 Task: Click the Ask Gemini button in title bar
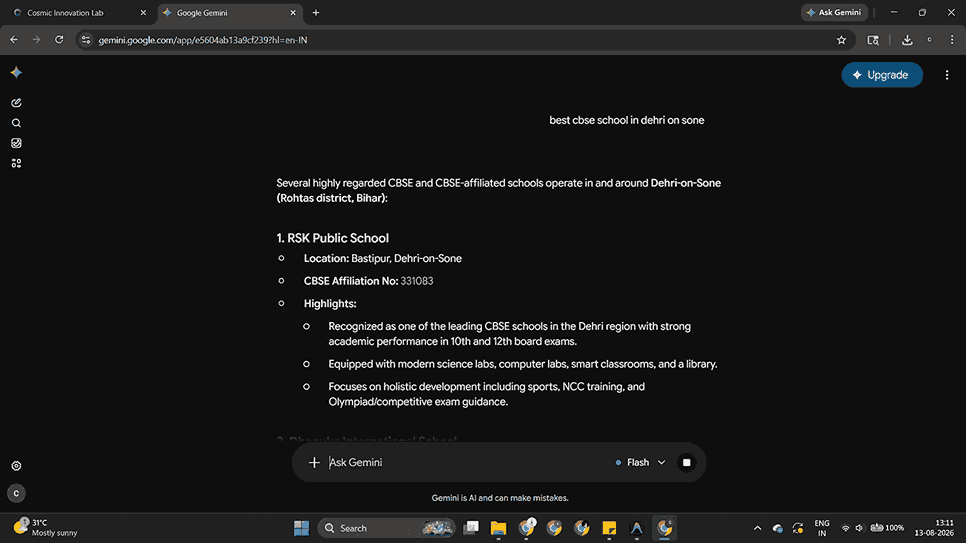(x=834, y=12)
